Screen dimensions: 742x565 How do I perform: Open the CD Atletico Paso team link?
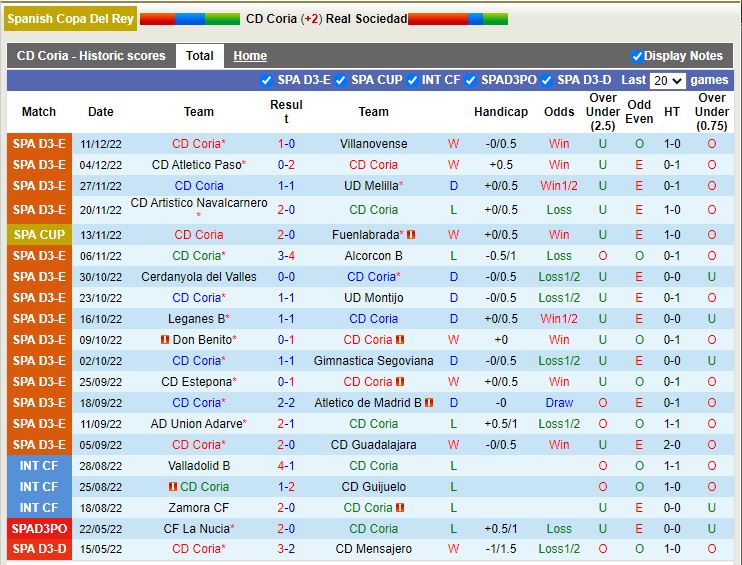point(196,165)
